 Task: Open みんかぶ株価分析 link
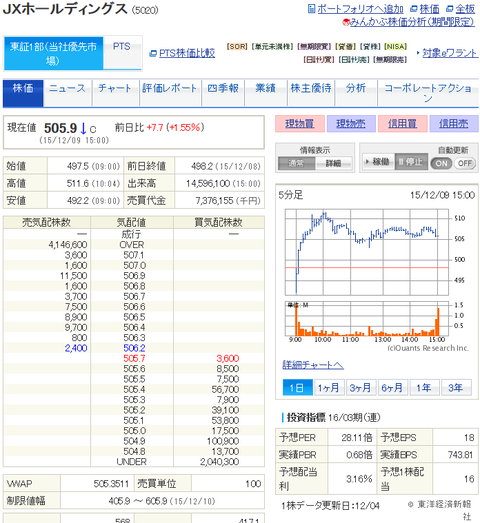[x=412, y=22]
